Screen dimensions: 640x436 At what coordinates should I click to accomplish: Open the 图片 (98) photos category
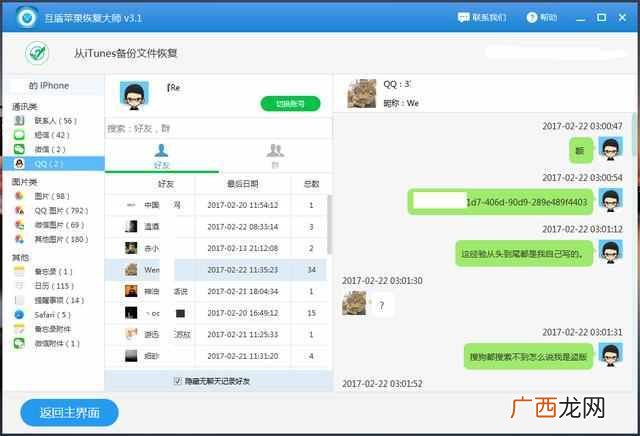[42, 196]
